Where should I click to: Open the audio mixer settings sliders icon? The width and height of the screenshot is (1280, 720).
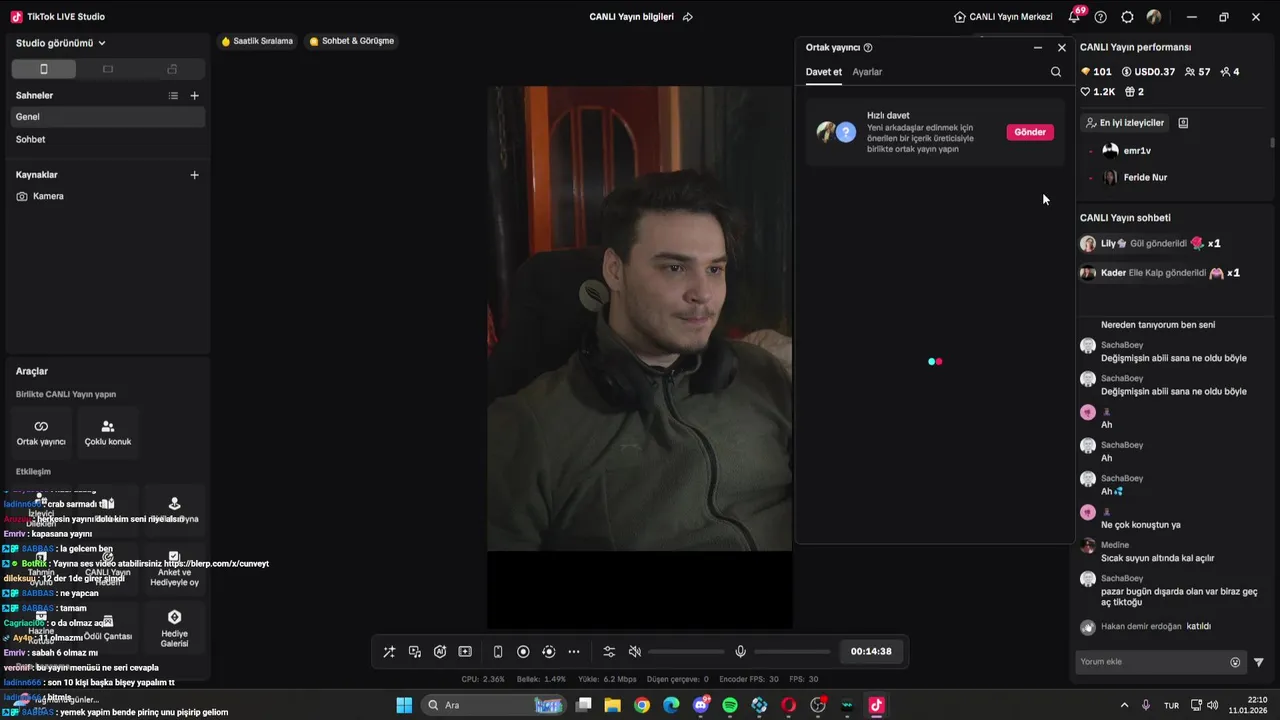609,652
